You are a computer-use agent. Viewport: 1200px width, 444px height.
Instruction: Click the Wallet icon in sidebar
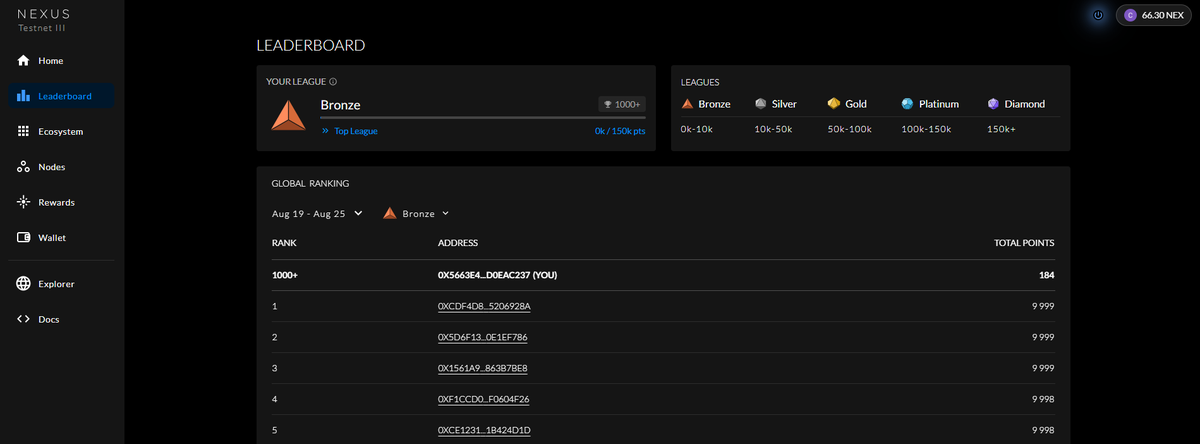point(23,238)
